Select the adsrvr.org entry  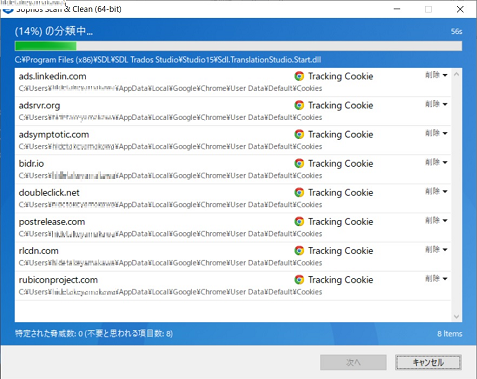[233, 111]
